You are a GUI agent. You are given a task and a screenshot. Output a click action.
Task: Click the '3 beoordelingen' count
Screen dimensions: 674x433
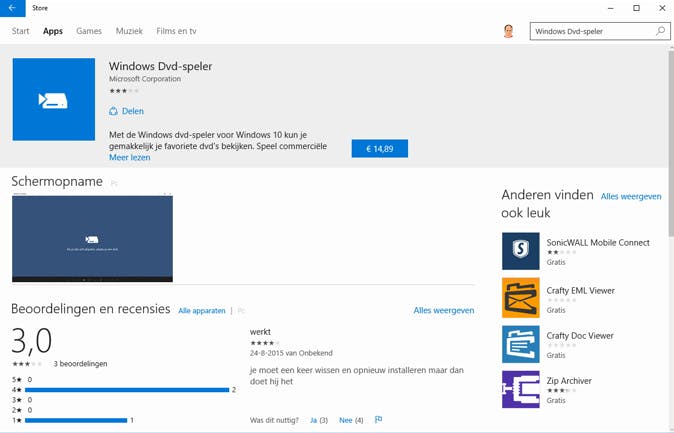click(x=80, y=364)
